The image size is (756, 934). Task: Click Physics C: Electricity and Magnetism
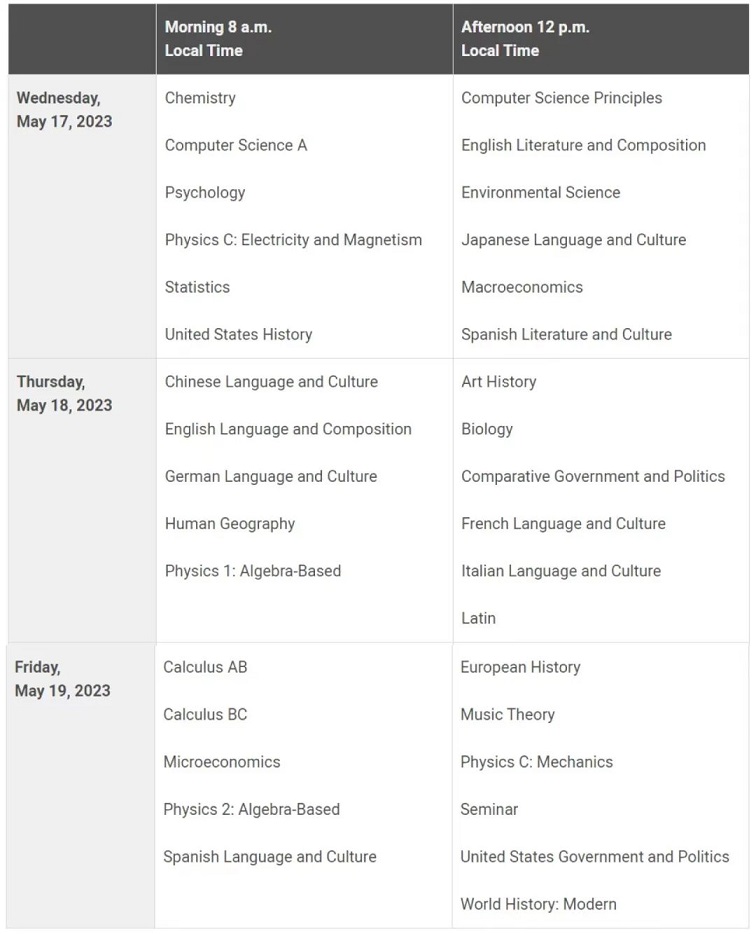click(293, 239)
